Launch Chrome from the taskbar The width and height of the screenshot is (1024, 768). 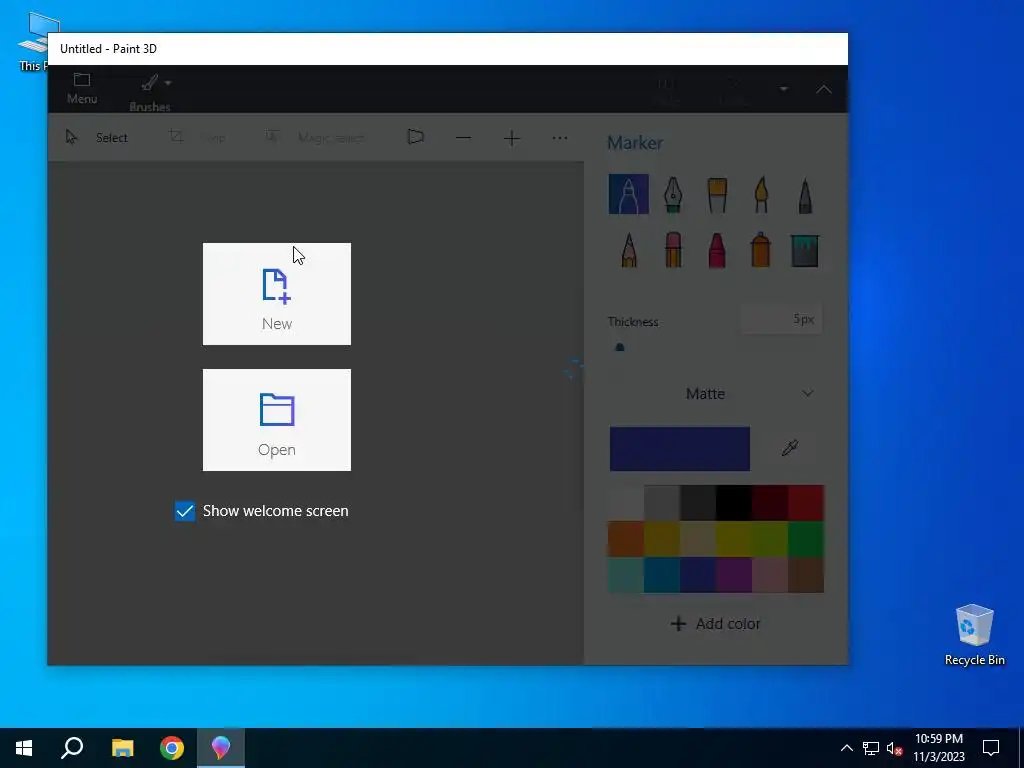point(172,748)
